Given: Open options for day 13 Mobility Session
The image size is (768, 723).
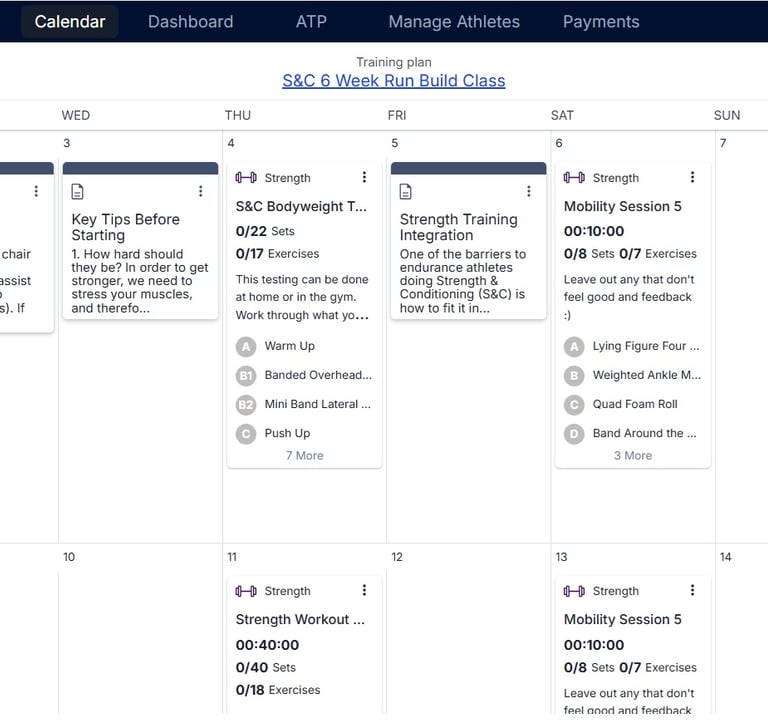Looking at the screenshot, I should (692, 590).
